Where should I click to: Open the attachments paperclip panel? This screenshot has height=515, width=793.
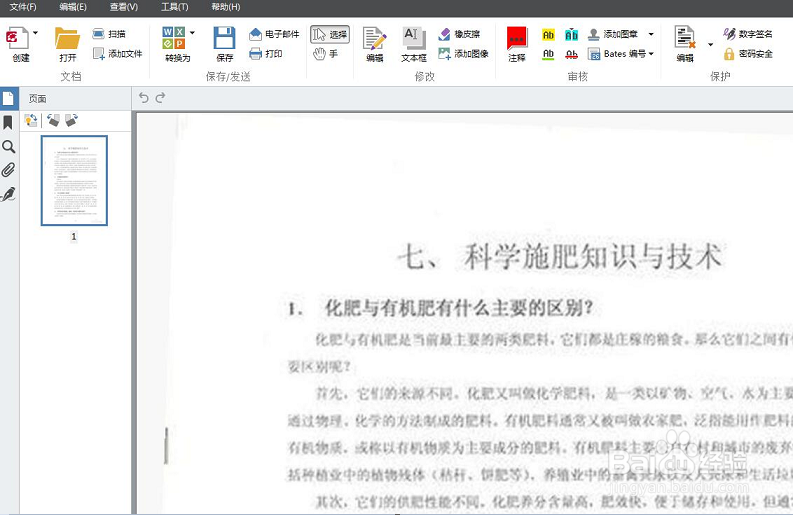(8, 170)
